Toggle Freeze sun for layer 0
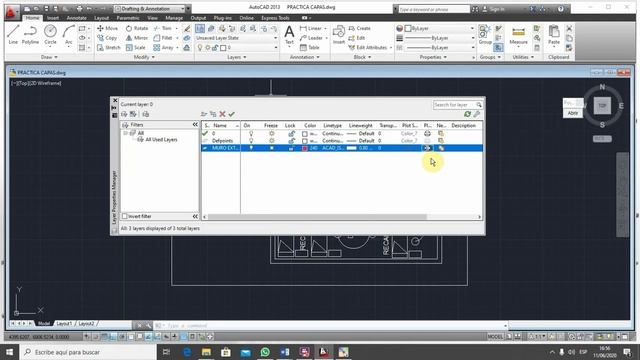Screen dimensions: 640x360 [x=271, y=133]
